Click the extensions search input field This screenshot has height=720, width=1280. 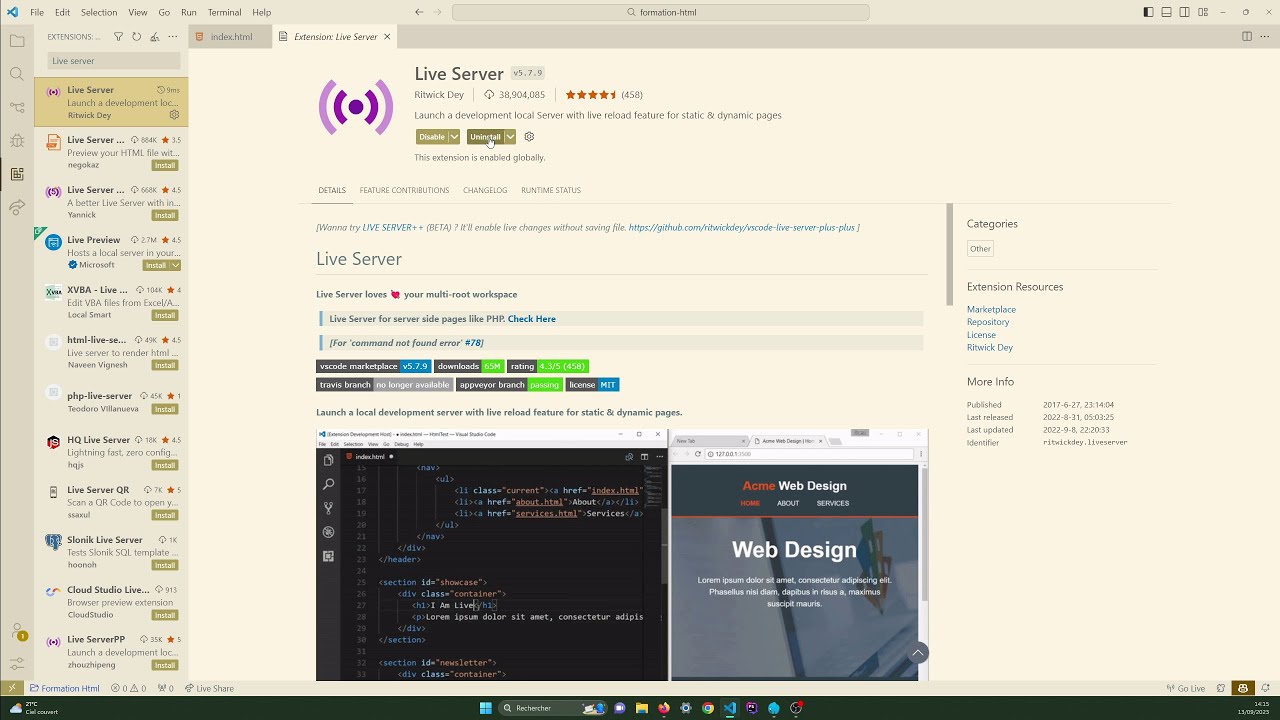[114, 61]
